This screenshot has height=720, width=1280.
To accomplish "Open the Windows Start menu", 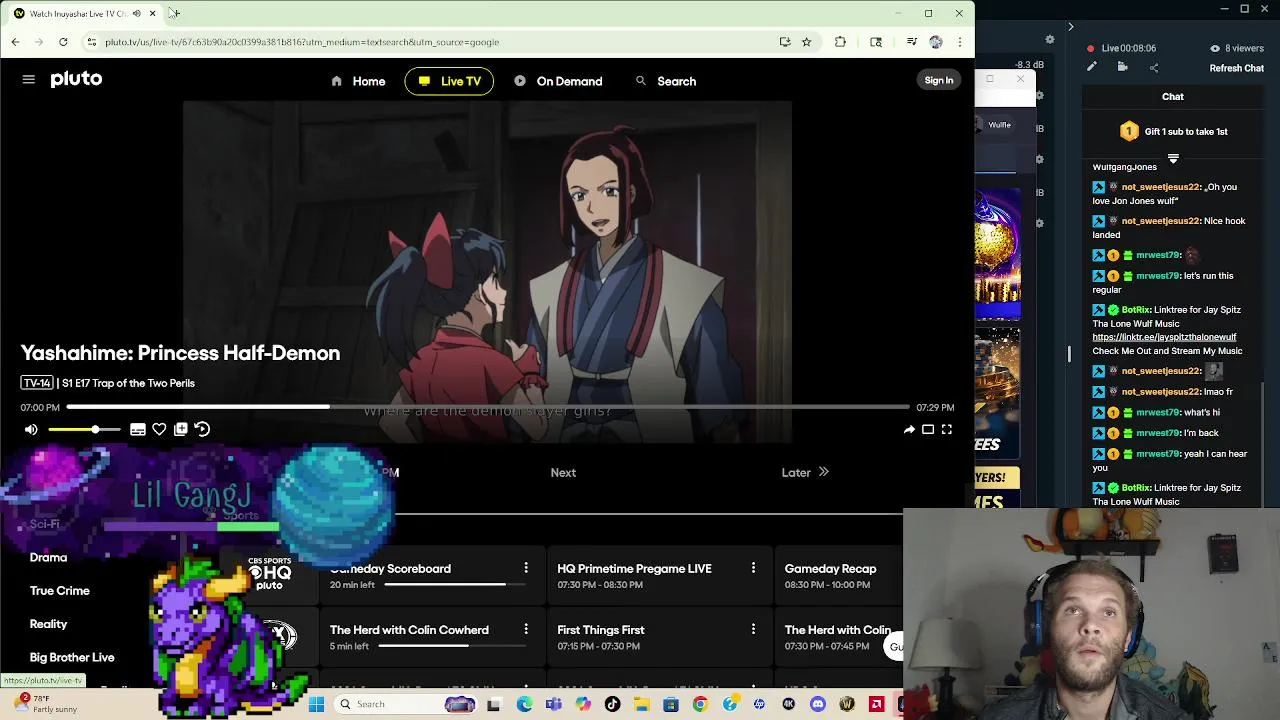I will pyautogui.click(x=316, y=704).
